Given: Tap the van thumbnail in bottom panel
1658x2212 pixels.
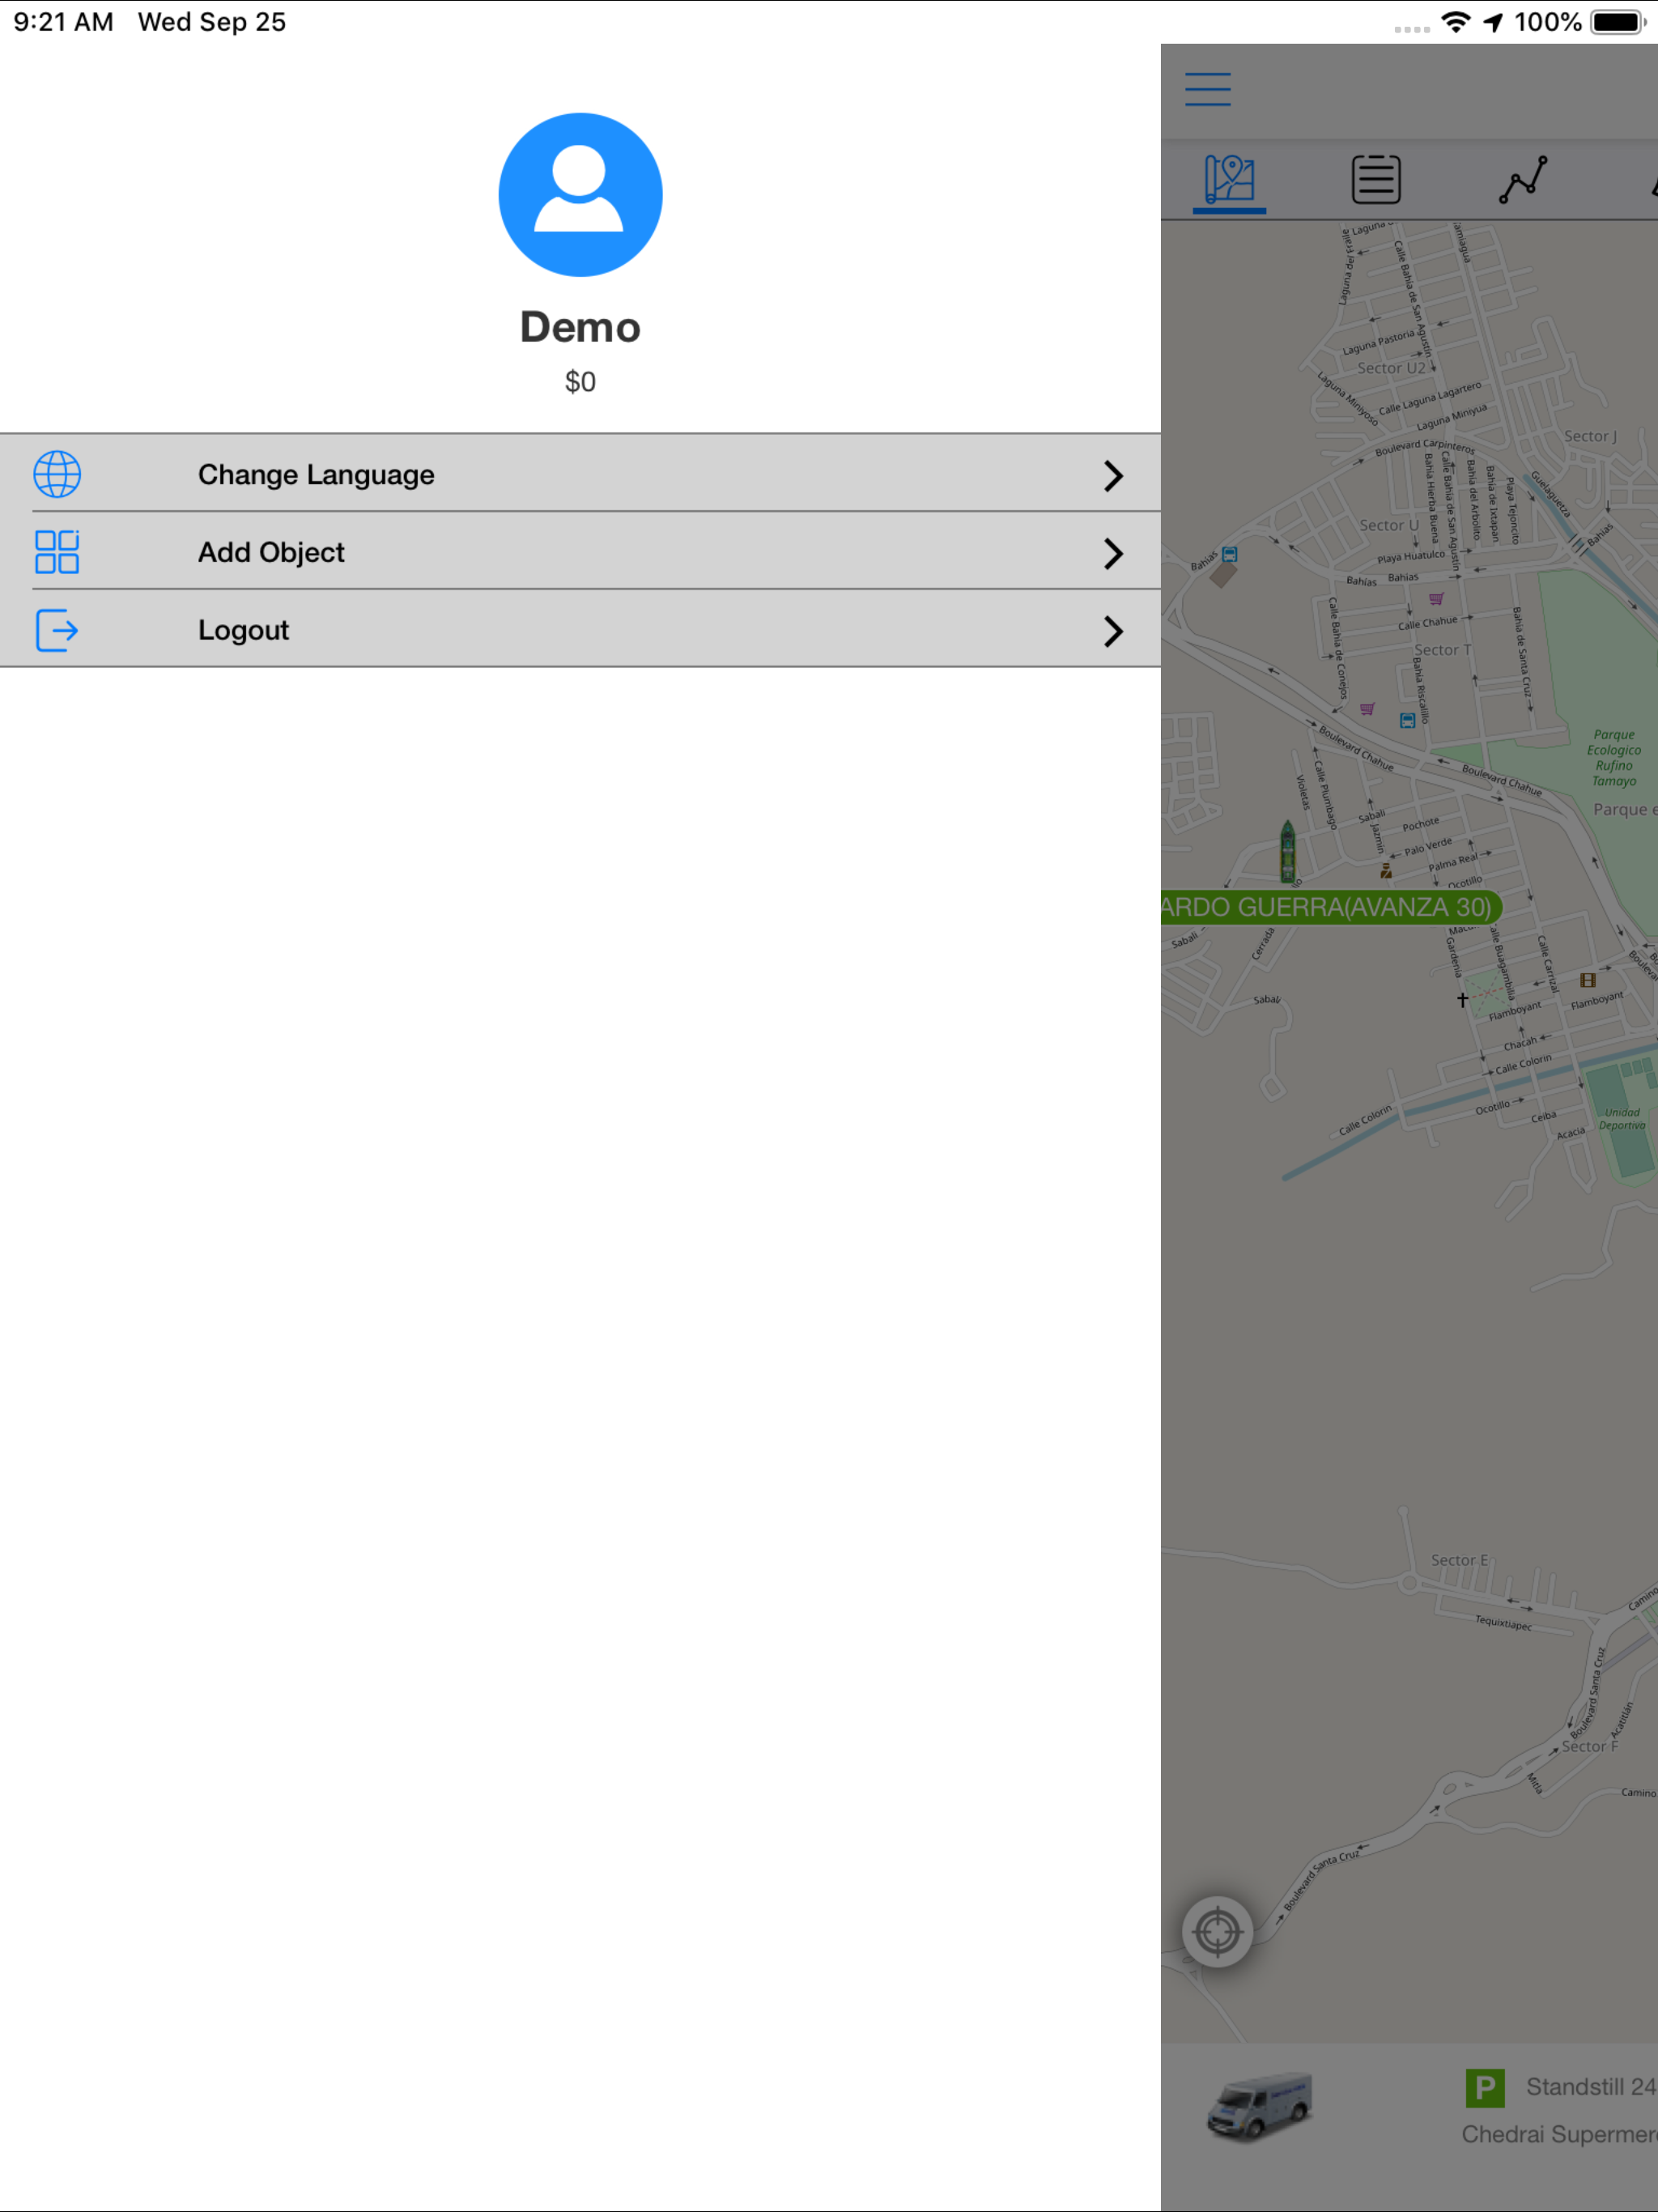Looking at the screenshot, I should pos(1259,2106).
